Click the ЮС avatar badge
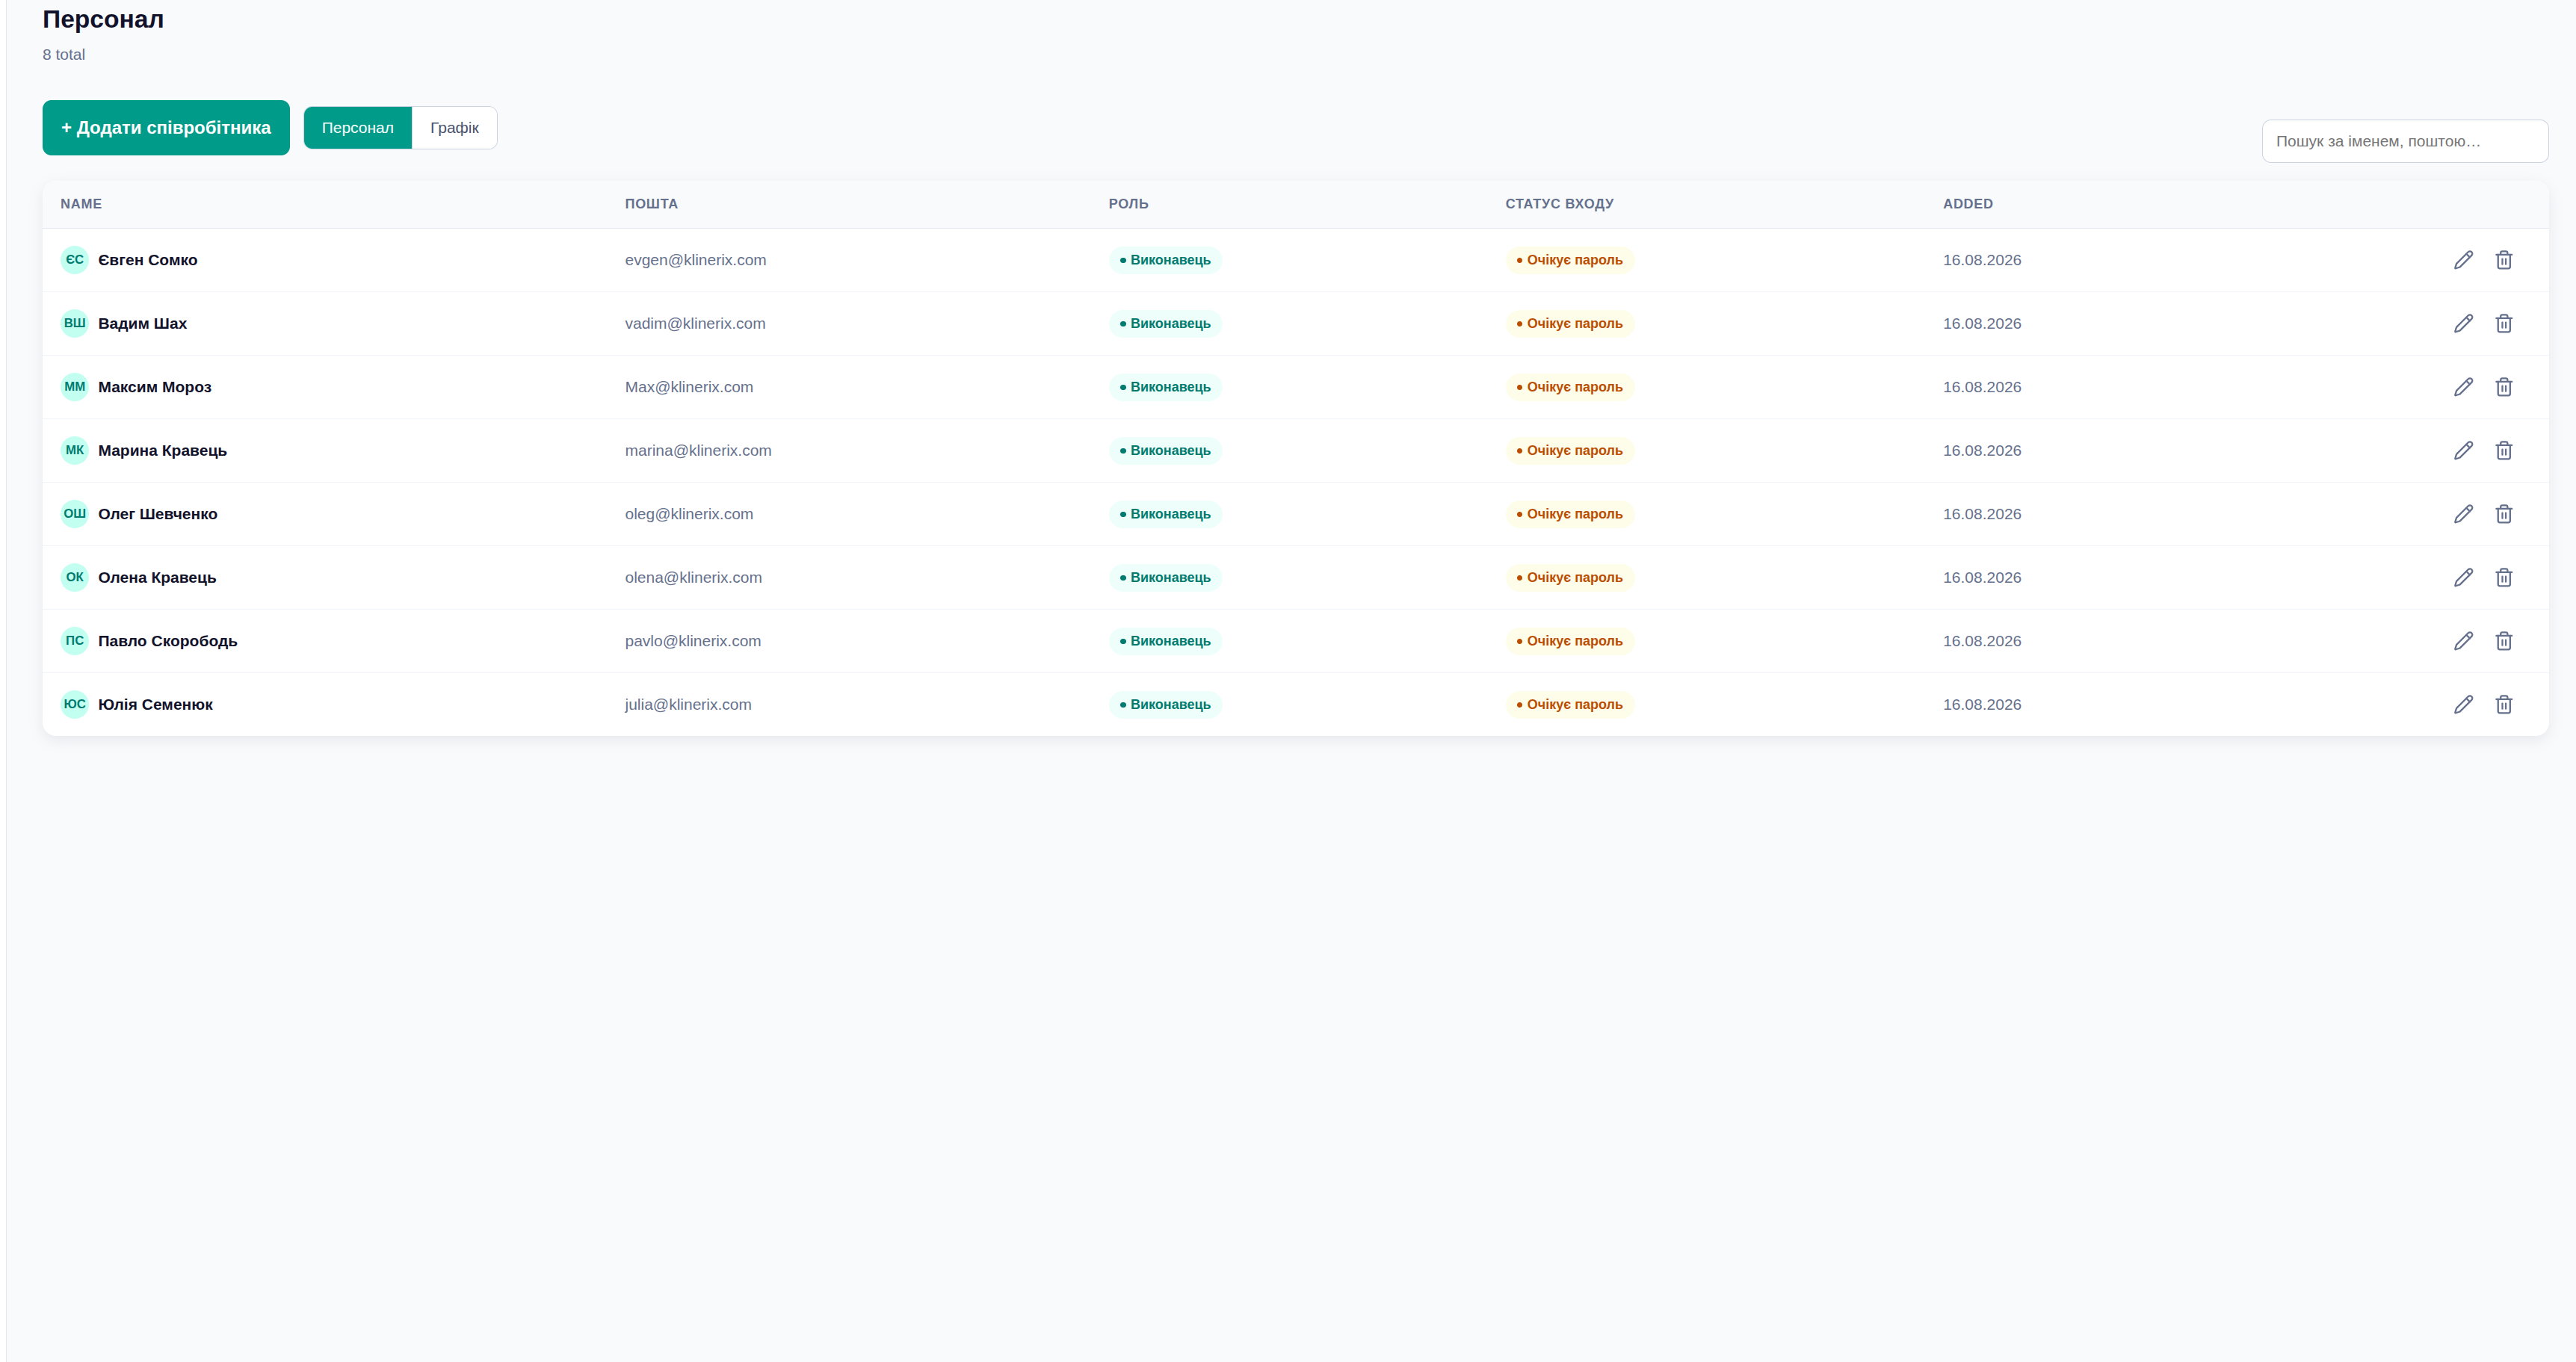2576x1362 pixels. (75, 704)
